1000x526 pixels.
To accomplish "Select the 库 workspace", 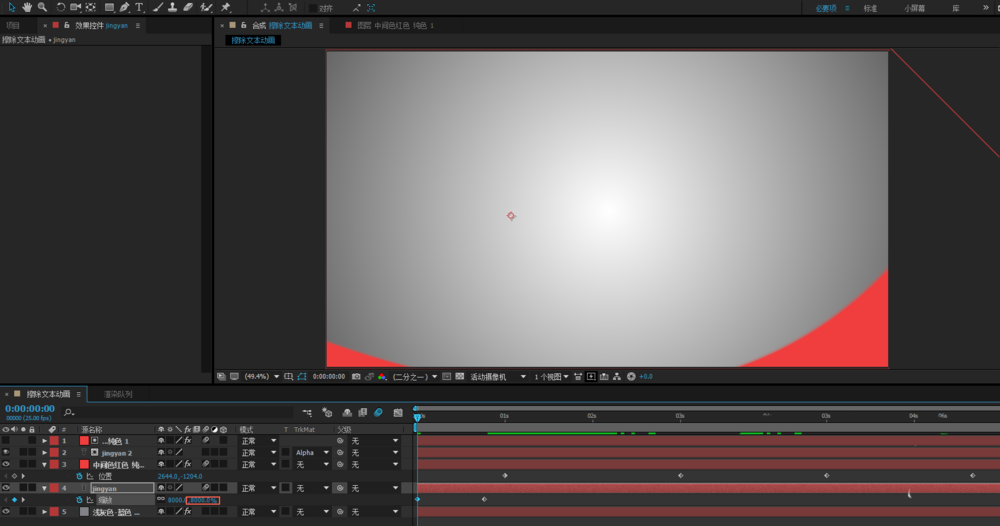I will point(955,8).
